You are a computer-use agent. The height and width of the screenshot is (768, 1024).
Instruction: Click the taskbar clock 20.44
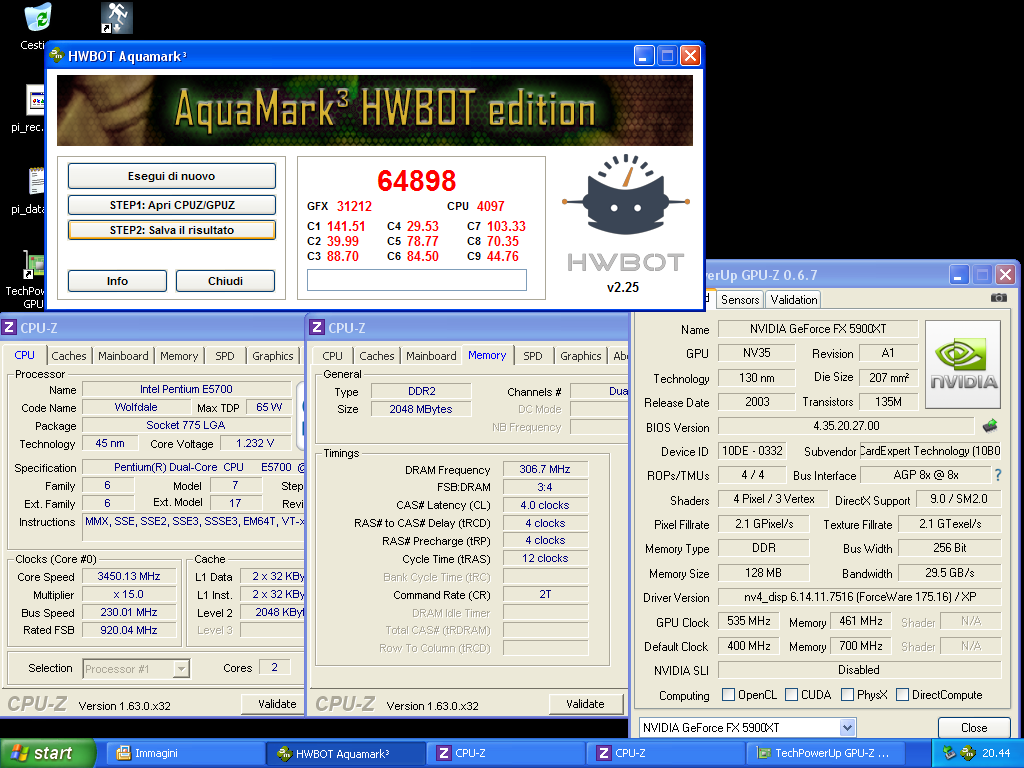tap(996, 753)
